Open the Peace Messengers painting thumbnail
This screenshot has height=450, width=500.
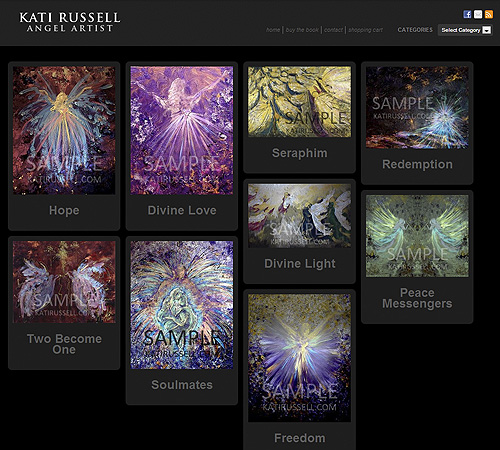417,236
